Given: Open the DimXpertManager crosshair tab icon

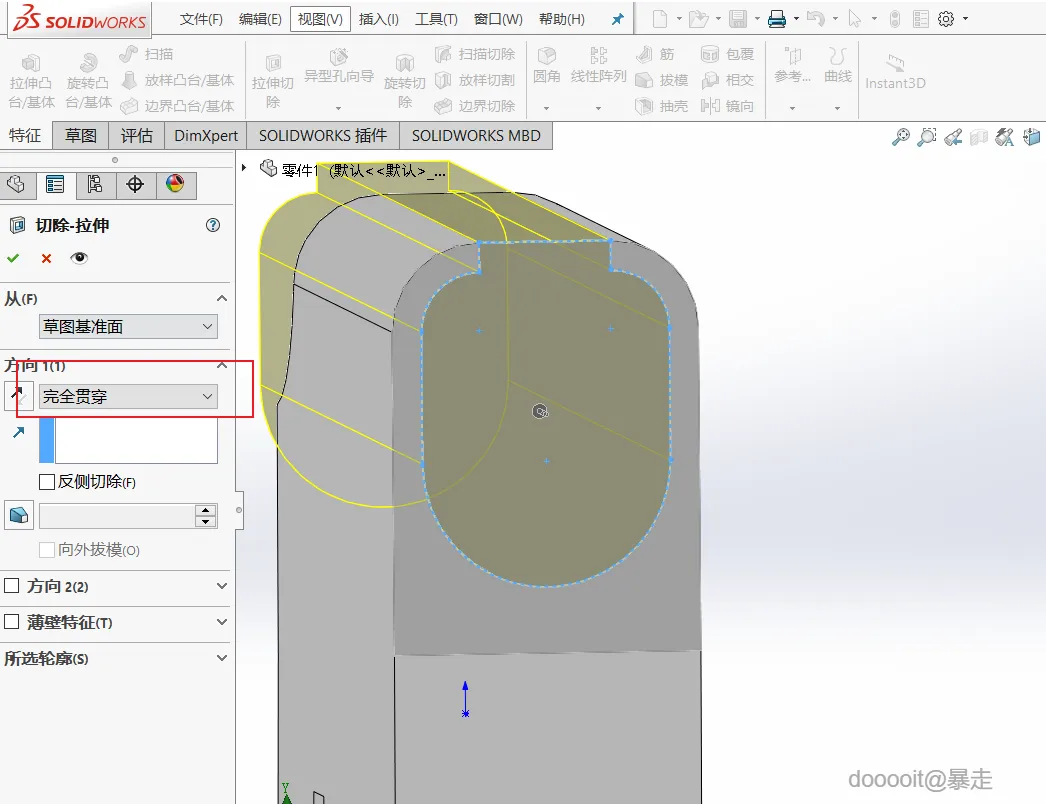Looking at the screenshot, I should [135, 184].
